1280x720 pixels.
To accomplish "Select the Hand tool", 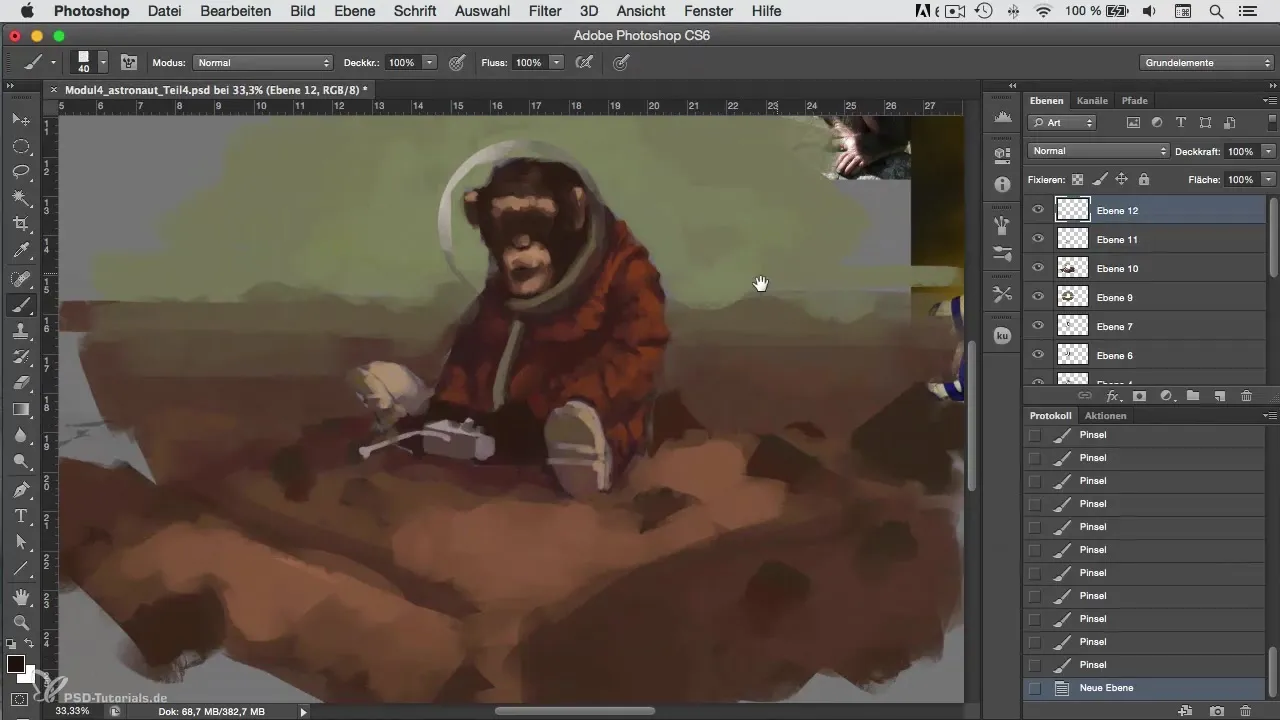I will [20, 597].
